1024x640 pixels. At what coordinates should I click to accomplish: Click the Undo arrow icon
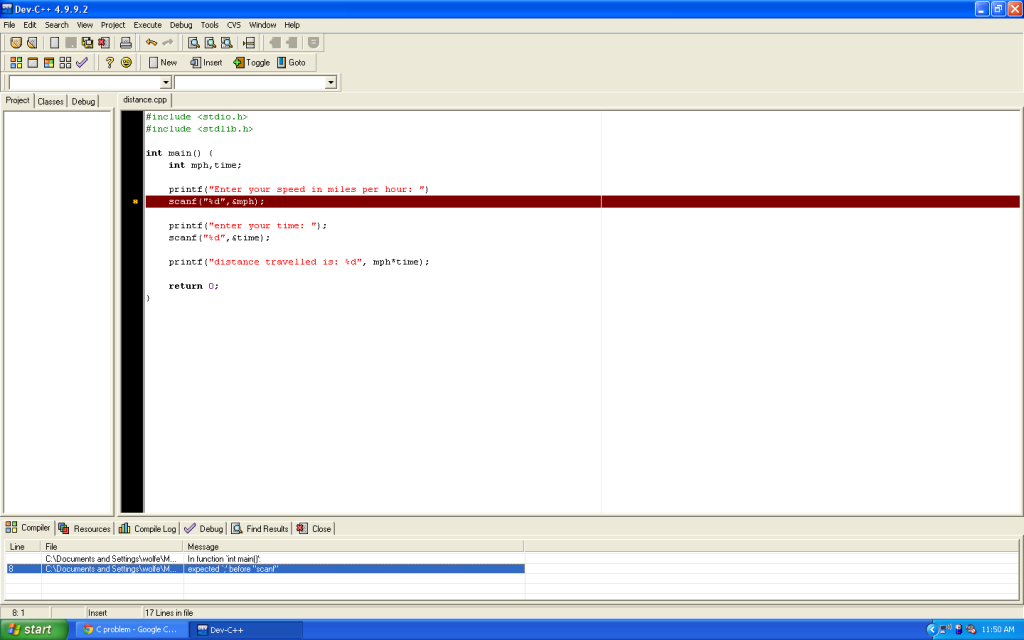click(x=151, y=43)
